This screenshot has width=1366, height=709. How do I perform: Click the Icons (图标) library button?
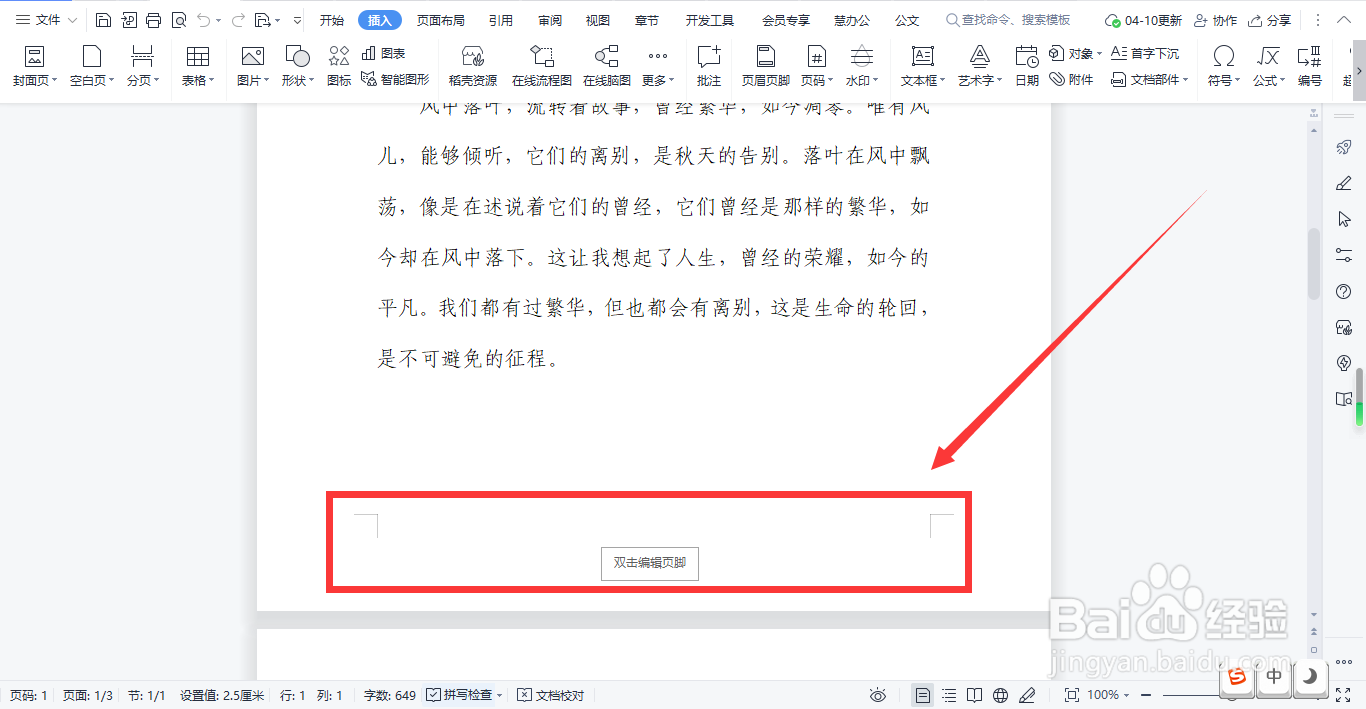coord(339,66)
